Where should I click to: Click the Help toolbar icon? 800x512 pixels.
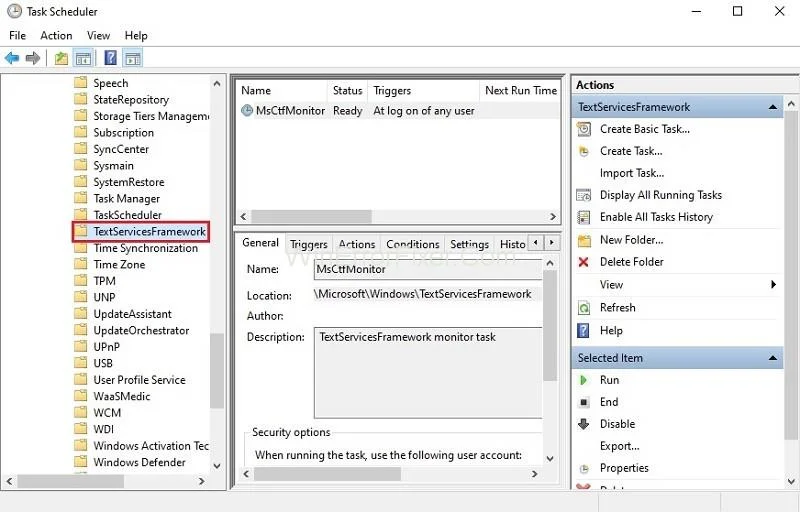pos(110,58)
